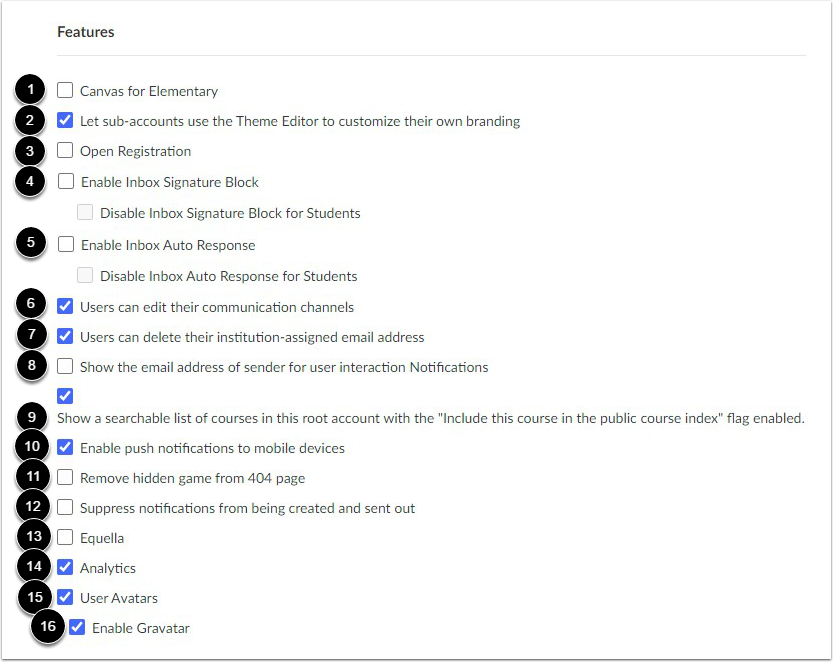Click the number 1 callout marker

30,89
